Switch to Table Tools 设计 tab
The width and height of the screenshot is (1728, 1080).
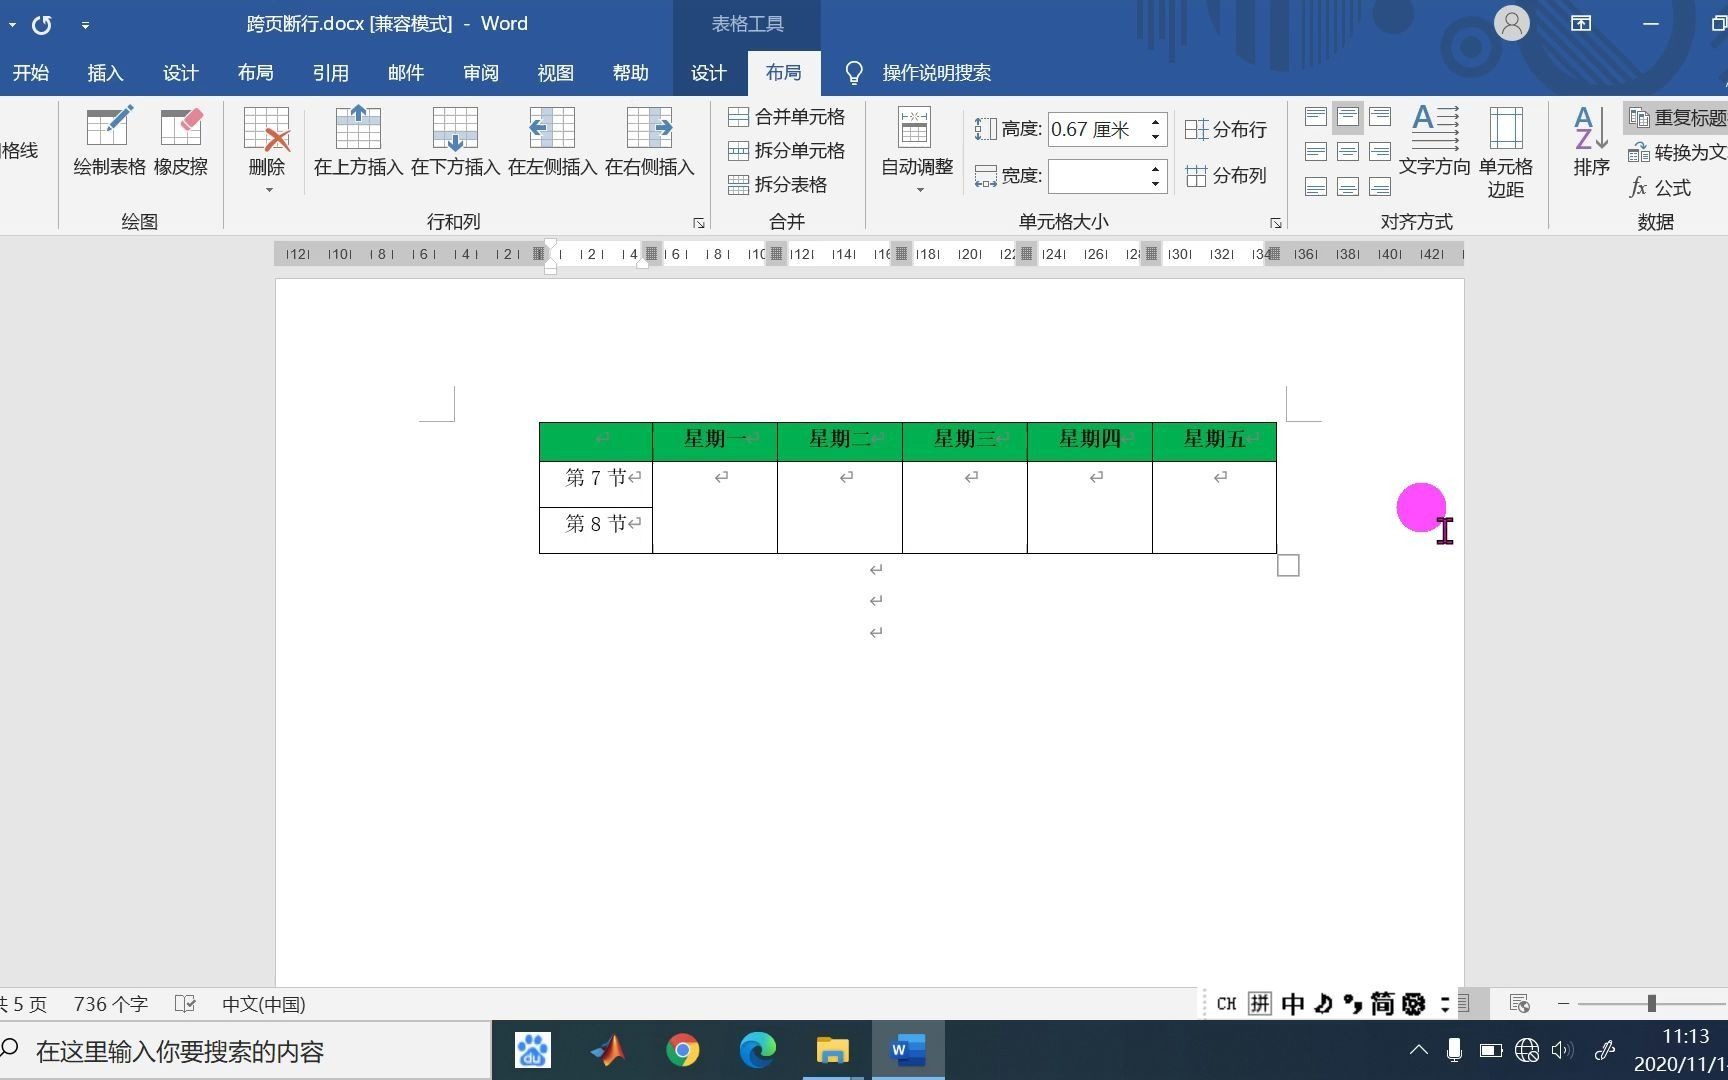coord(708,73)
